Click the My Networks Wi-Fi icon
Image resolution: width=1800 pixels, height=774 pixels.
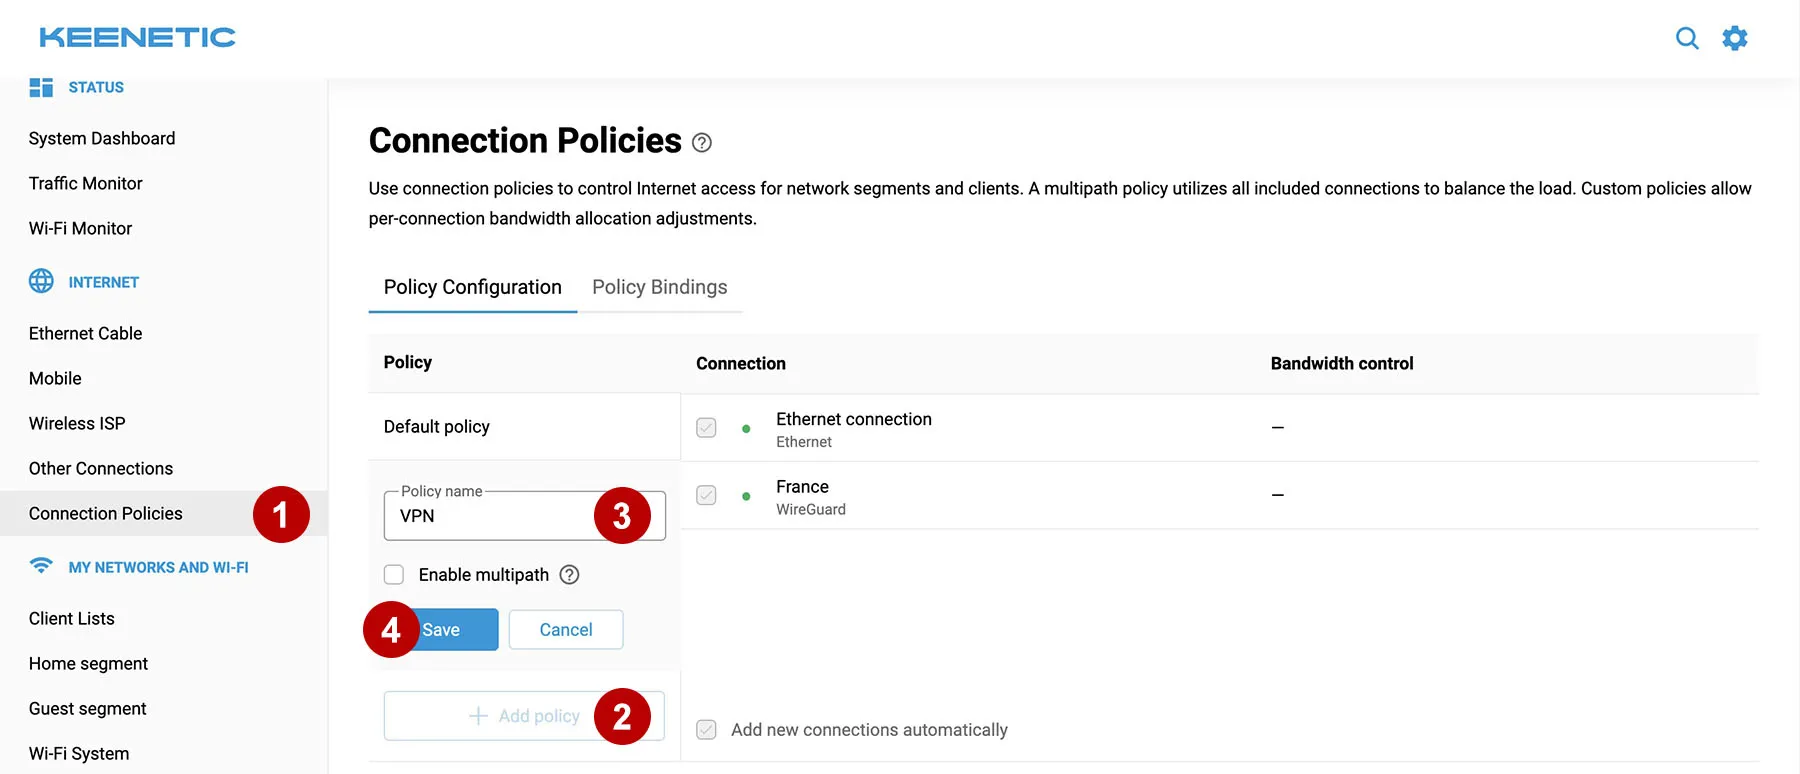coord(41,566)
